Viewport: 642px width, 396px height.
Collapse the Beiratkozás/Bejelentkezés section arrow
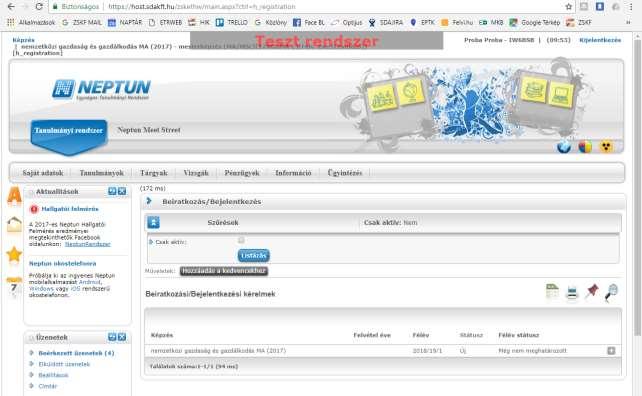pos(149,201)
